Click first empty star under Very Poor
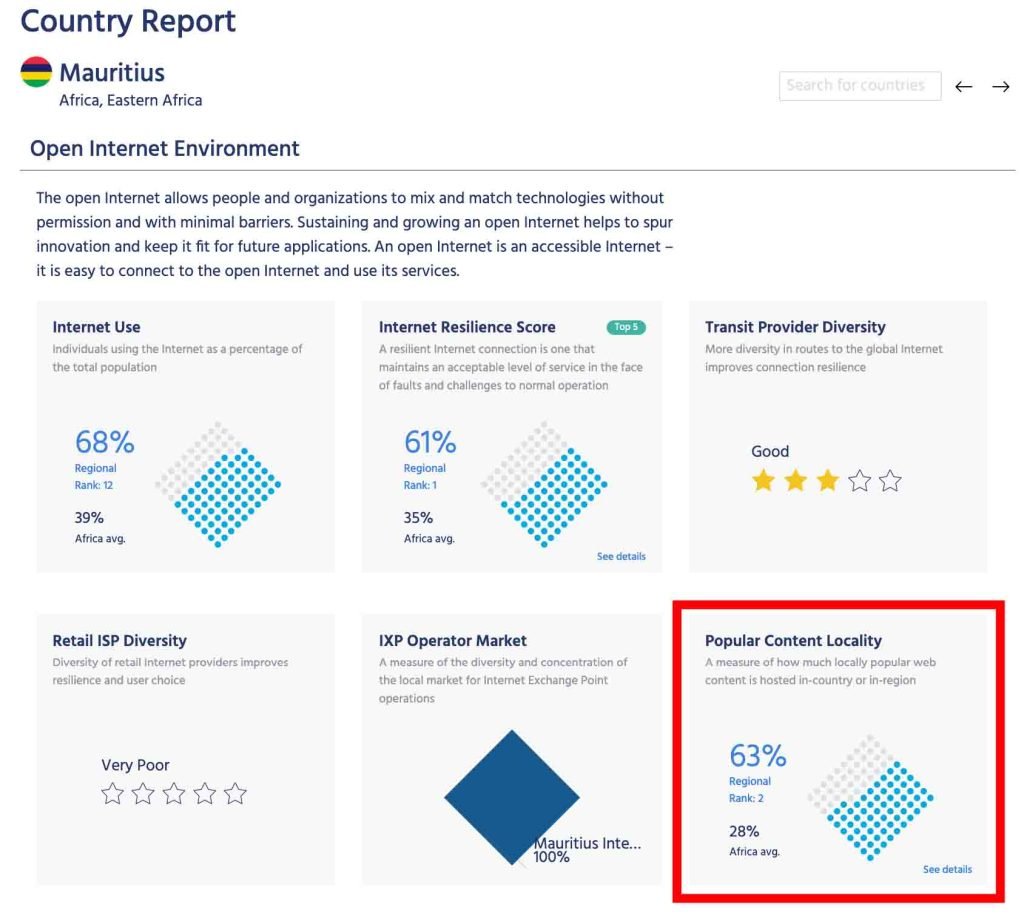This screenshot has width=1024, height=916. pos(112,794)
